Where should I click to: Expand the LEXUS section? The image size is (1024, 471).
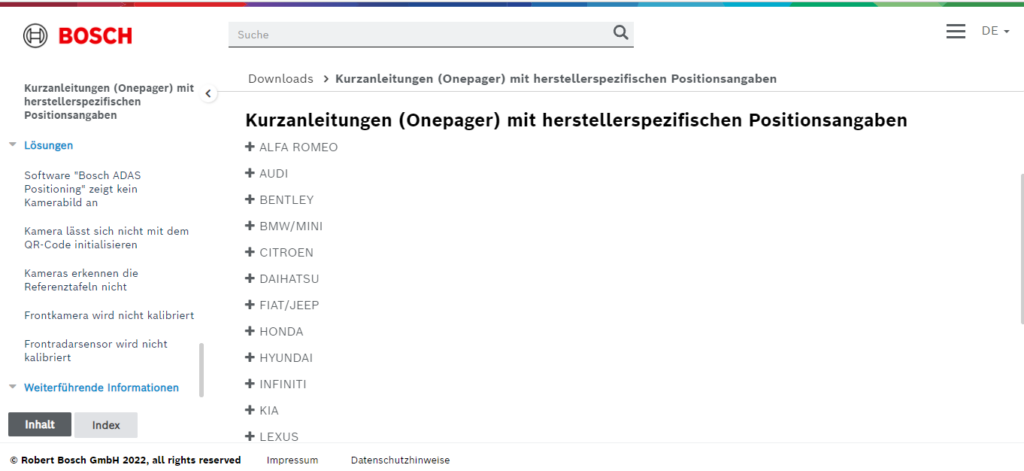coord(272,437)
